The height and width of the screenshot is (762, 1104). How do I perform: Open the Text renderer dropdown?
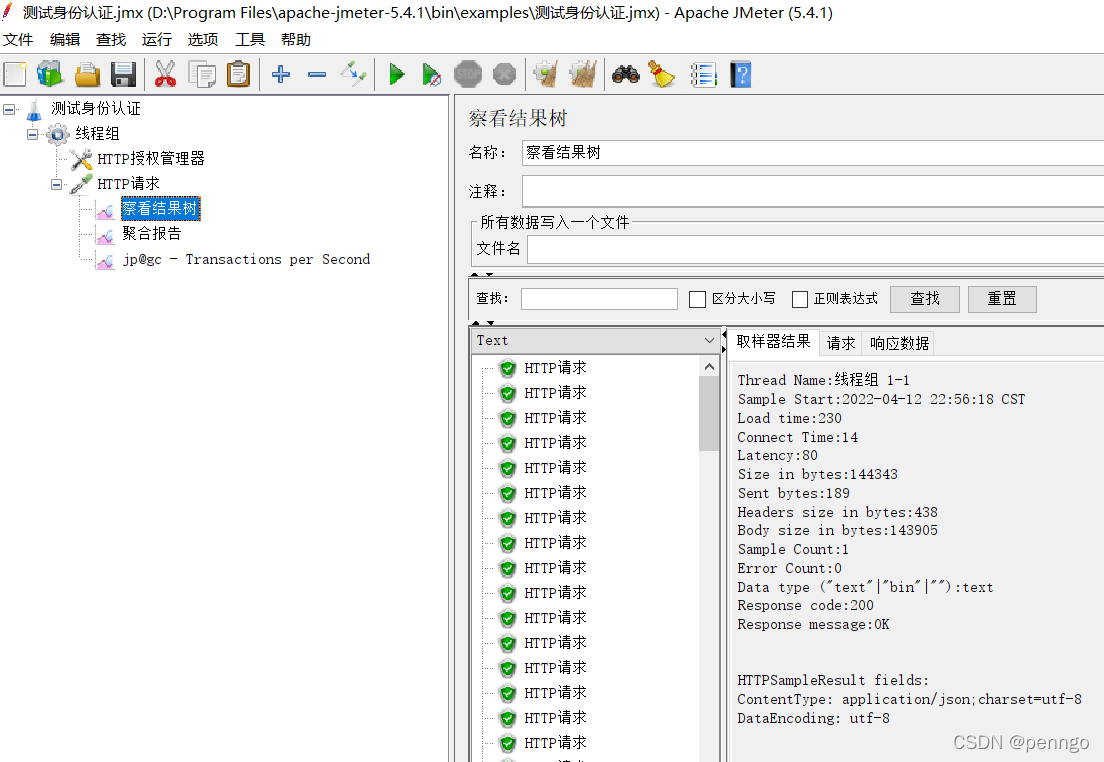click(x=596, y=341)
